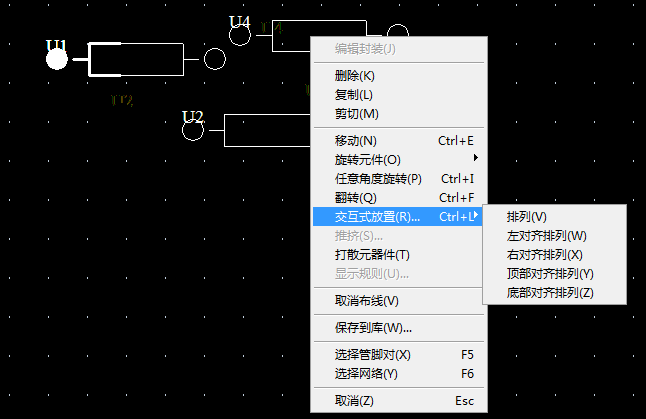Choose 排列(V) in the submenu
Viewport: 646px width, 419px height.
527,217
